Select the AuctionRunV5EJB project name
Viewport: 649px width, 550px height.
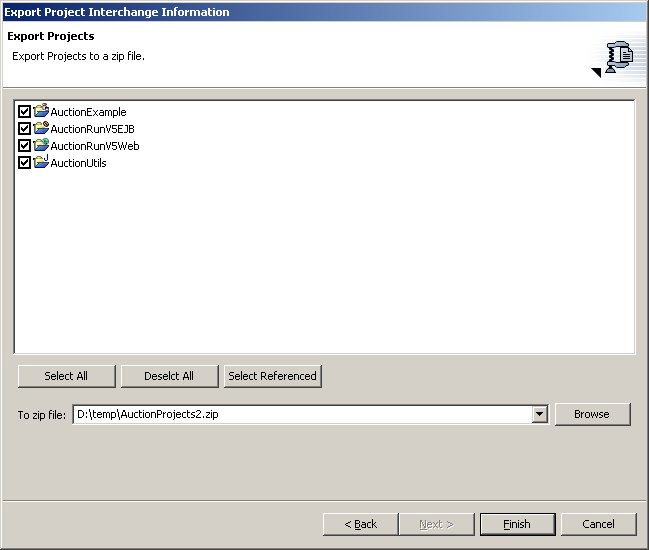92,129
